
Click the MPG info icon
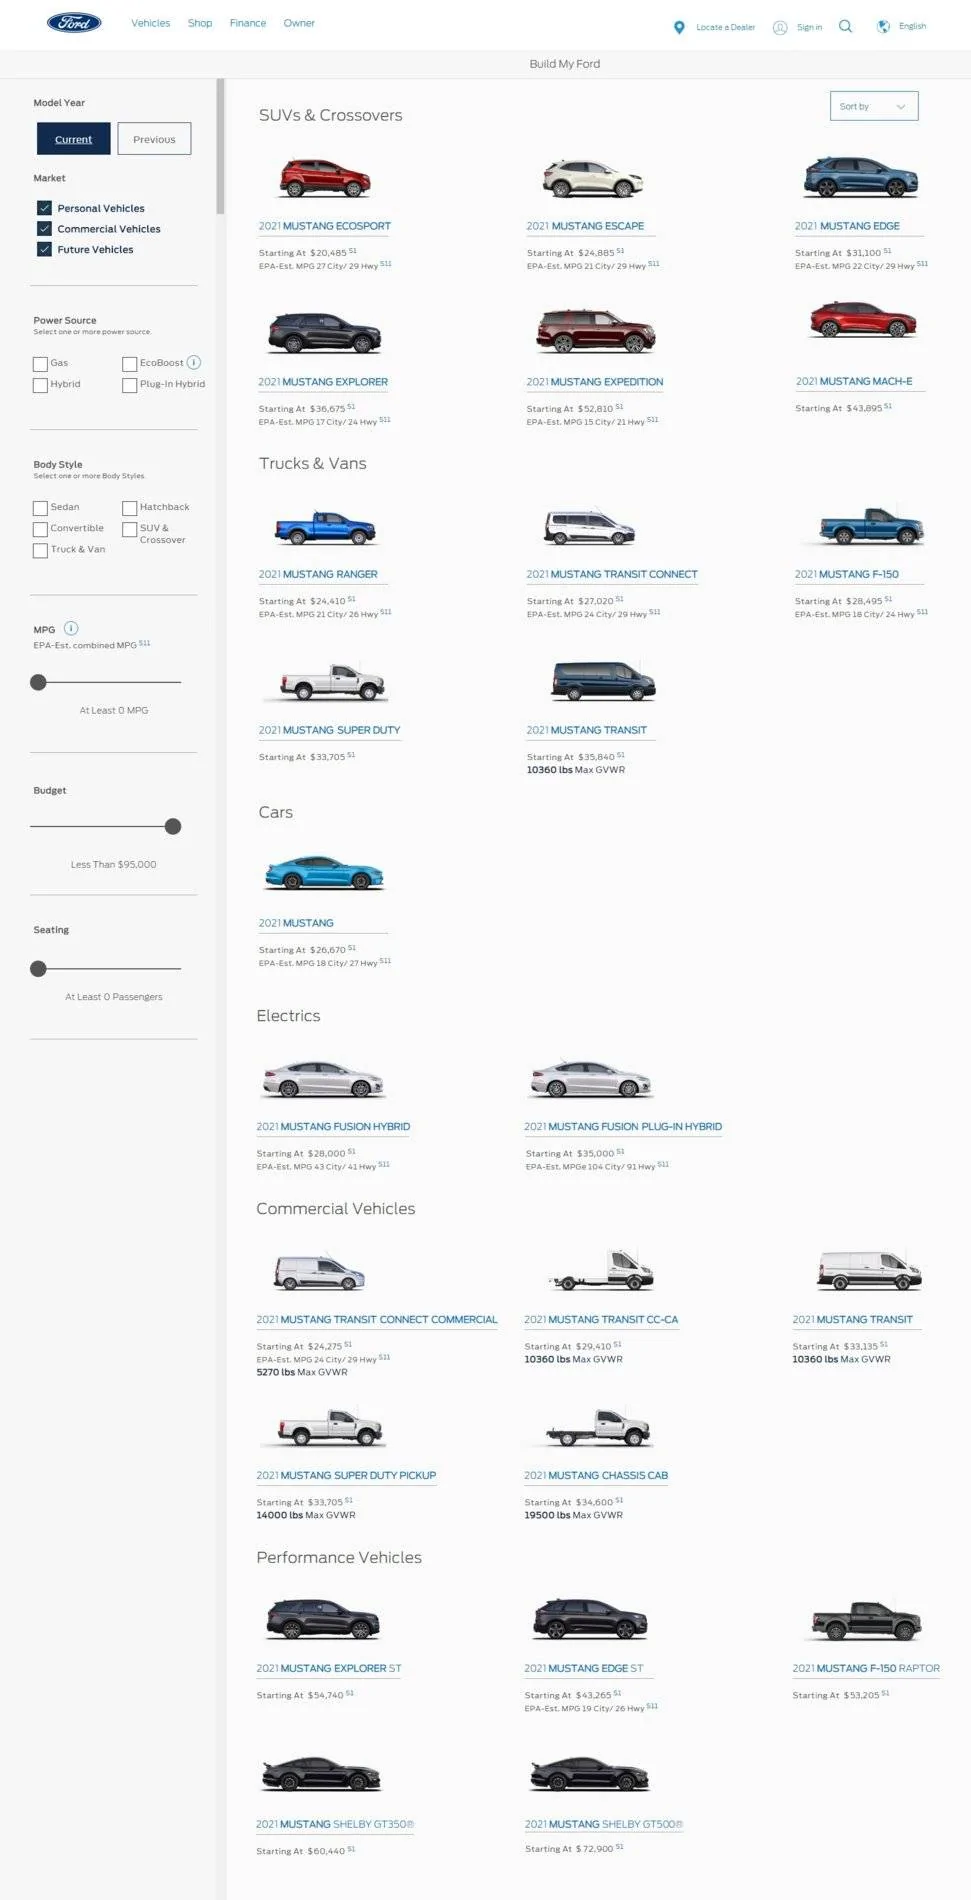[x=71, y=628]
